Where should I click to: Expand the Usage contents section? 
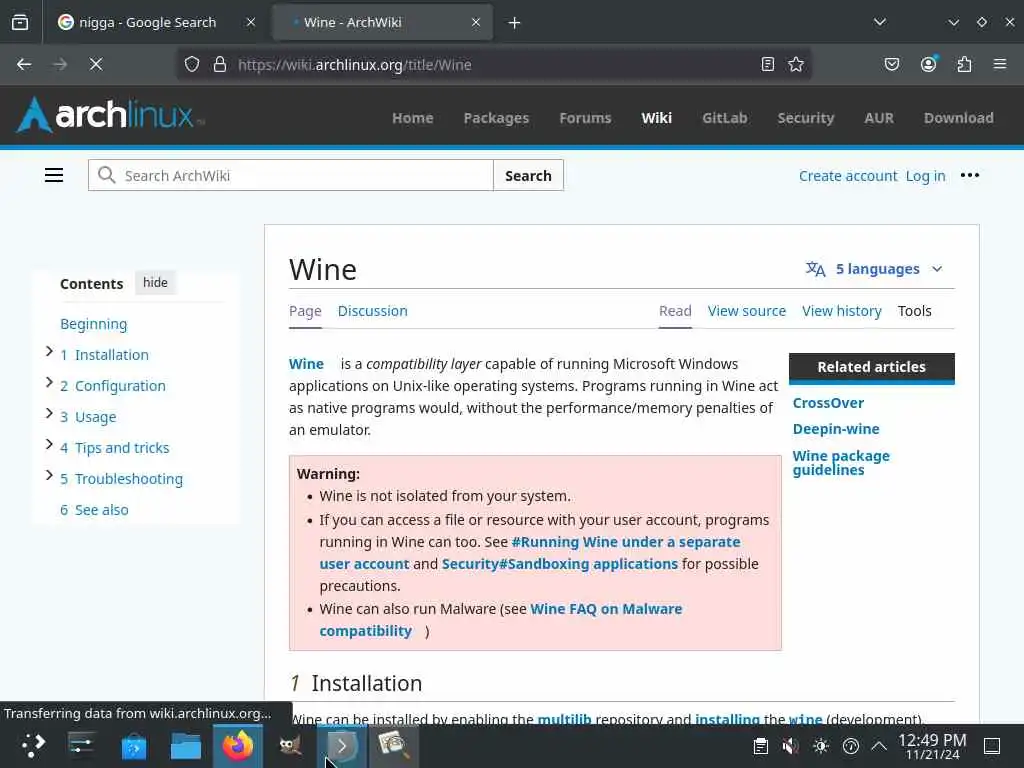[49, 414]
